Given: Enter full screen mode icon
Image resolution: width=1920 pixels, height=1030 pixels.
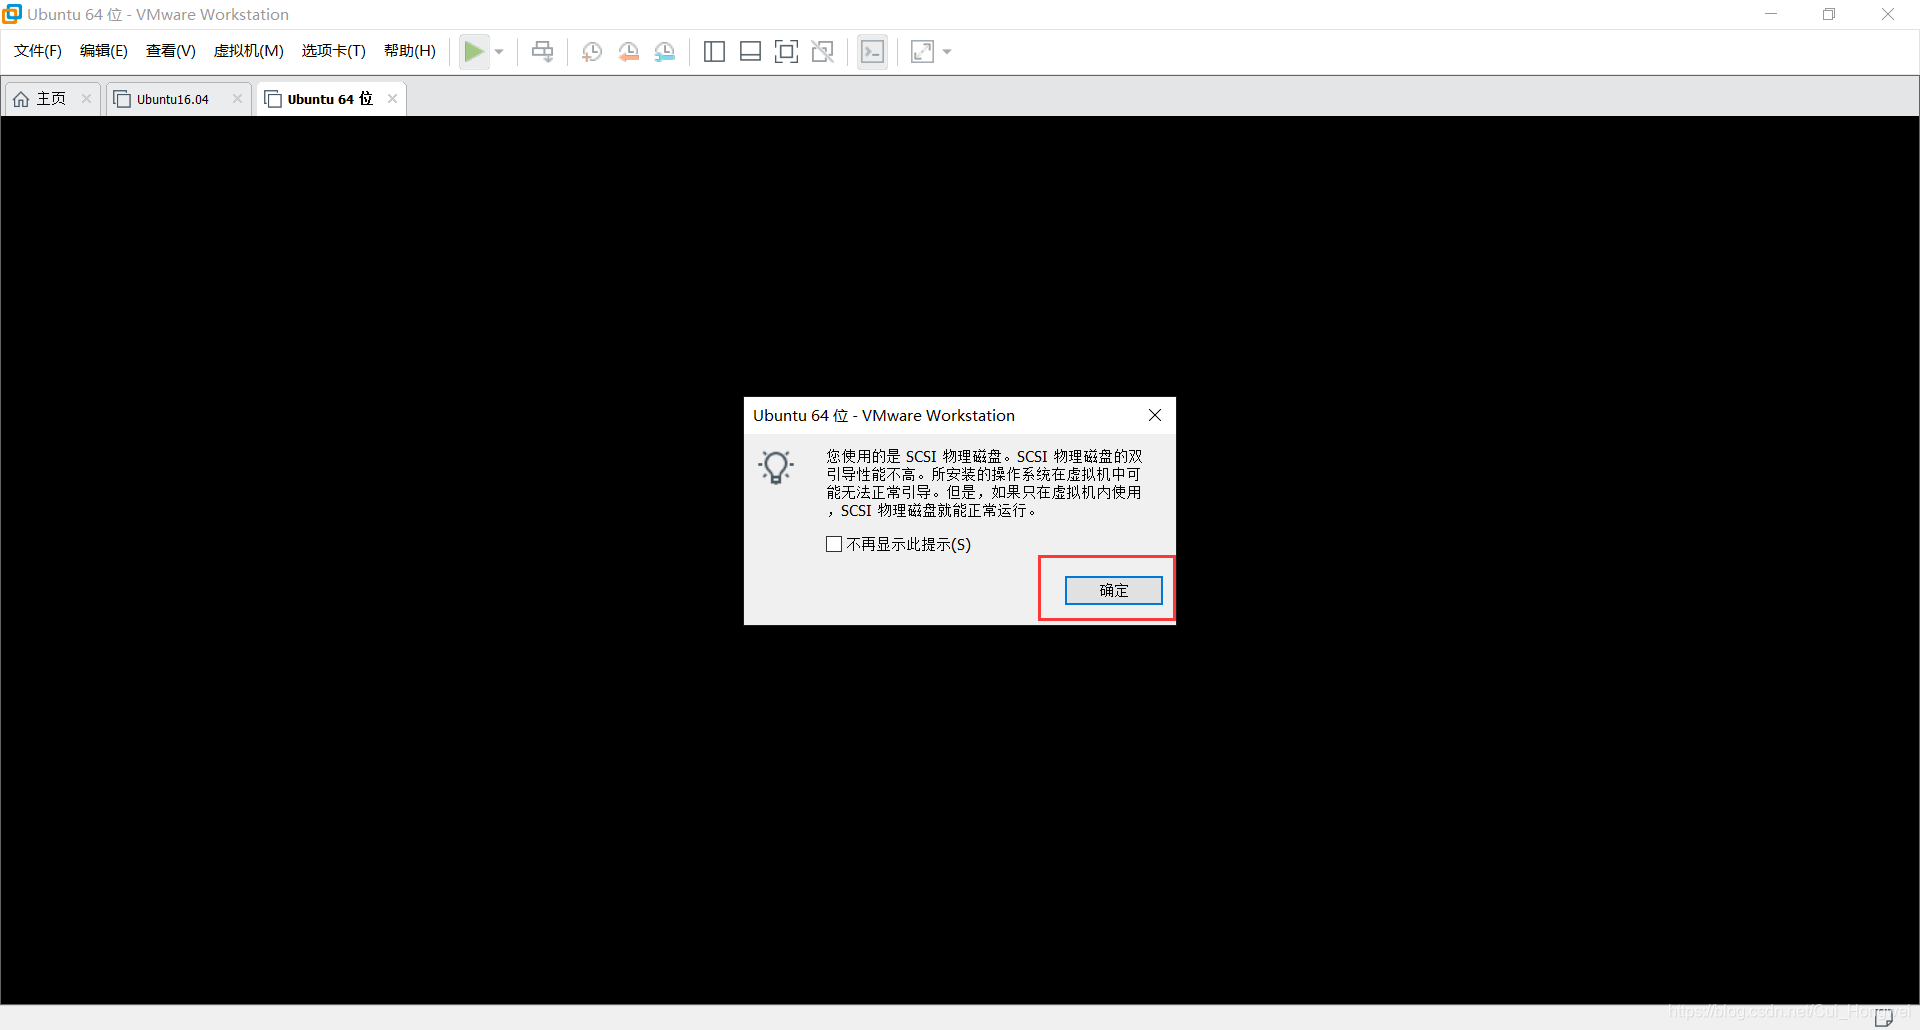Looking at the screenshot, I should (x=786, y=52).
